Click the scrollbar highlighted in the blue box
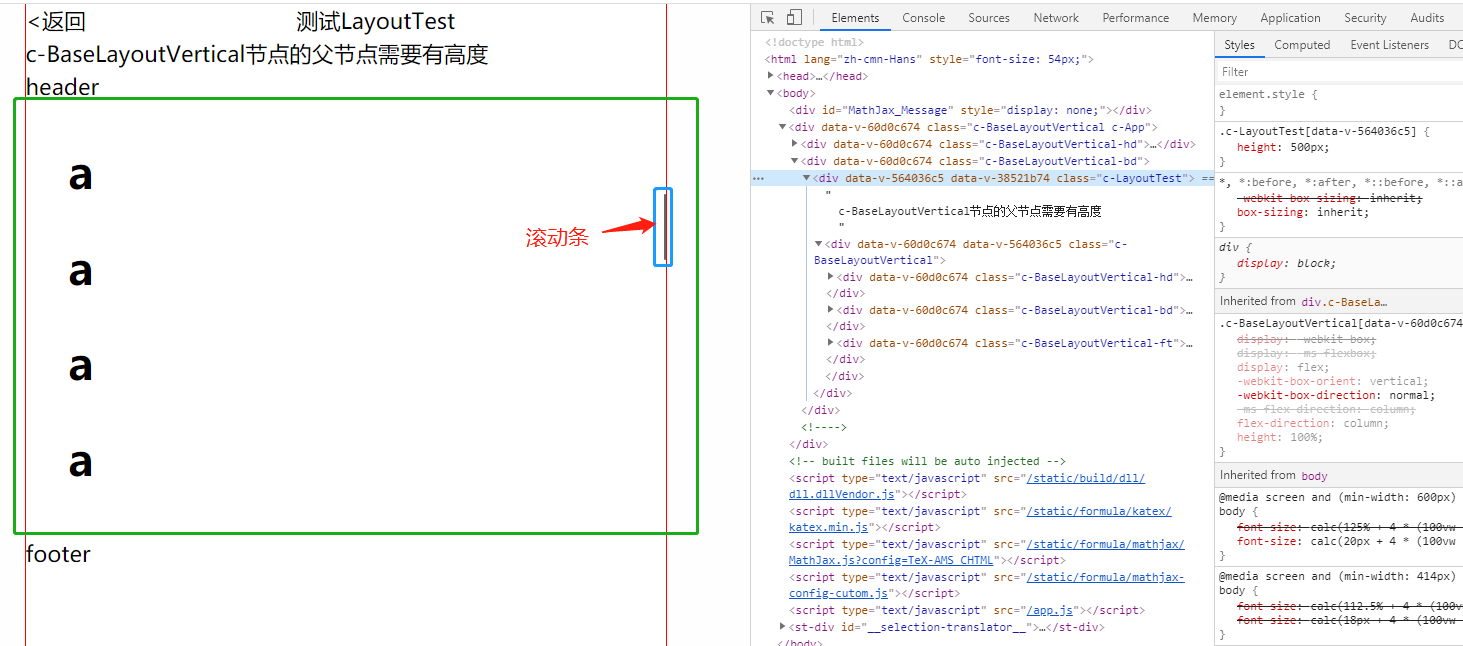 [663, 227]
